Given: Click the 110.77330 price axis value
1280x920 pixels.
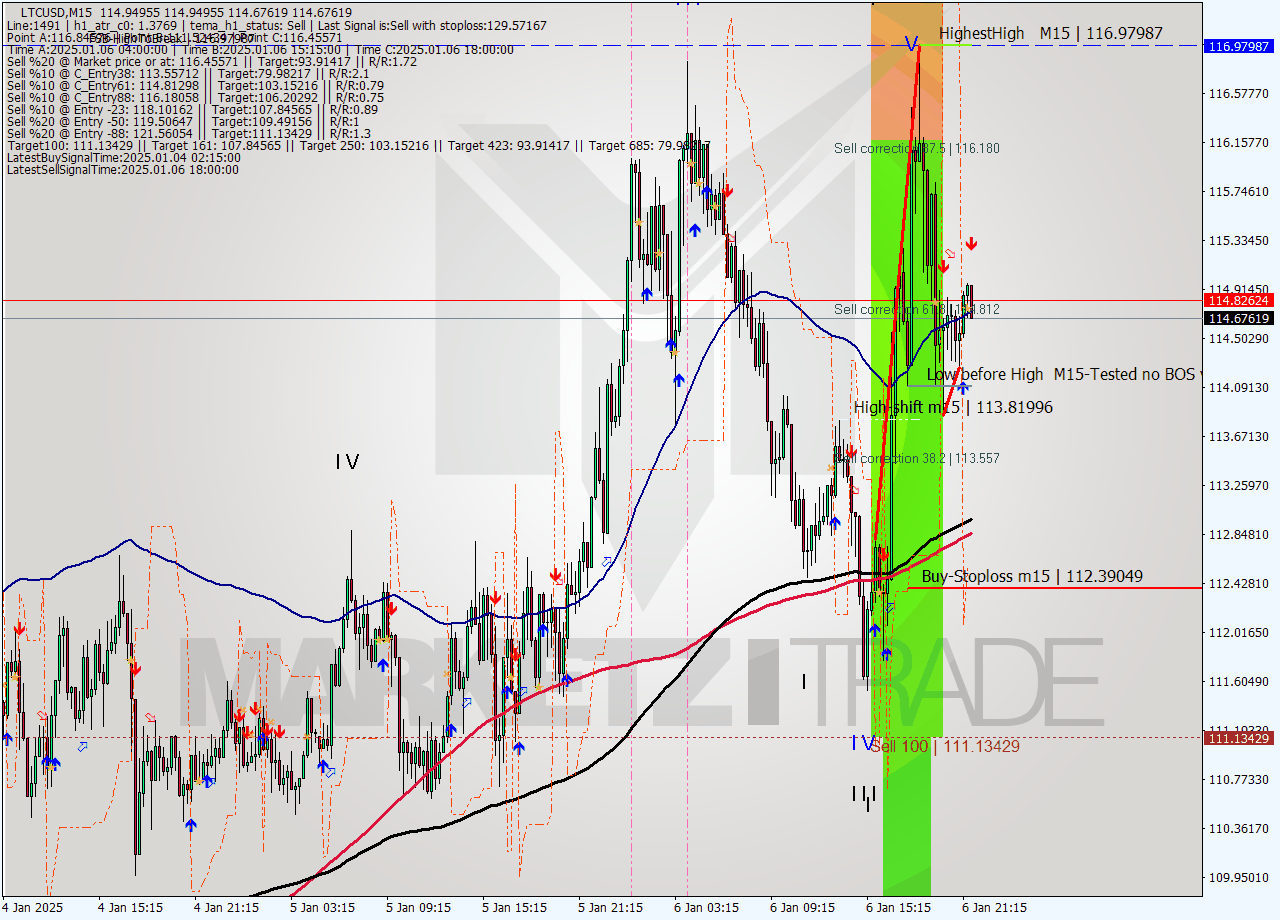Looking at the screenshot, I should pos(1239,780).
